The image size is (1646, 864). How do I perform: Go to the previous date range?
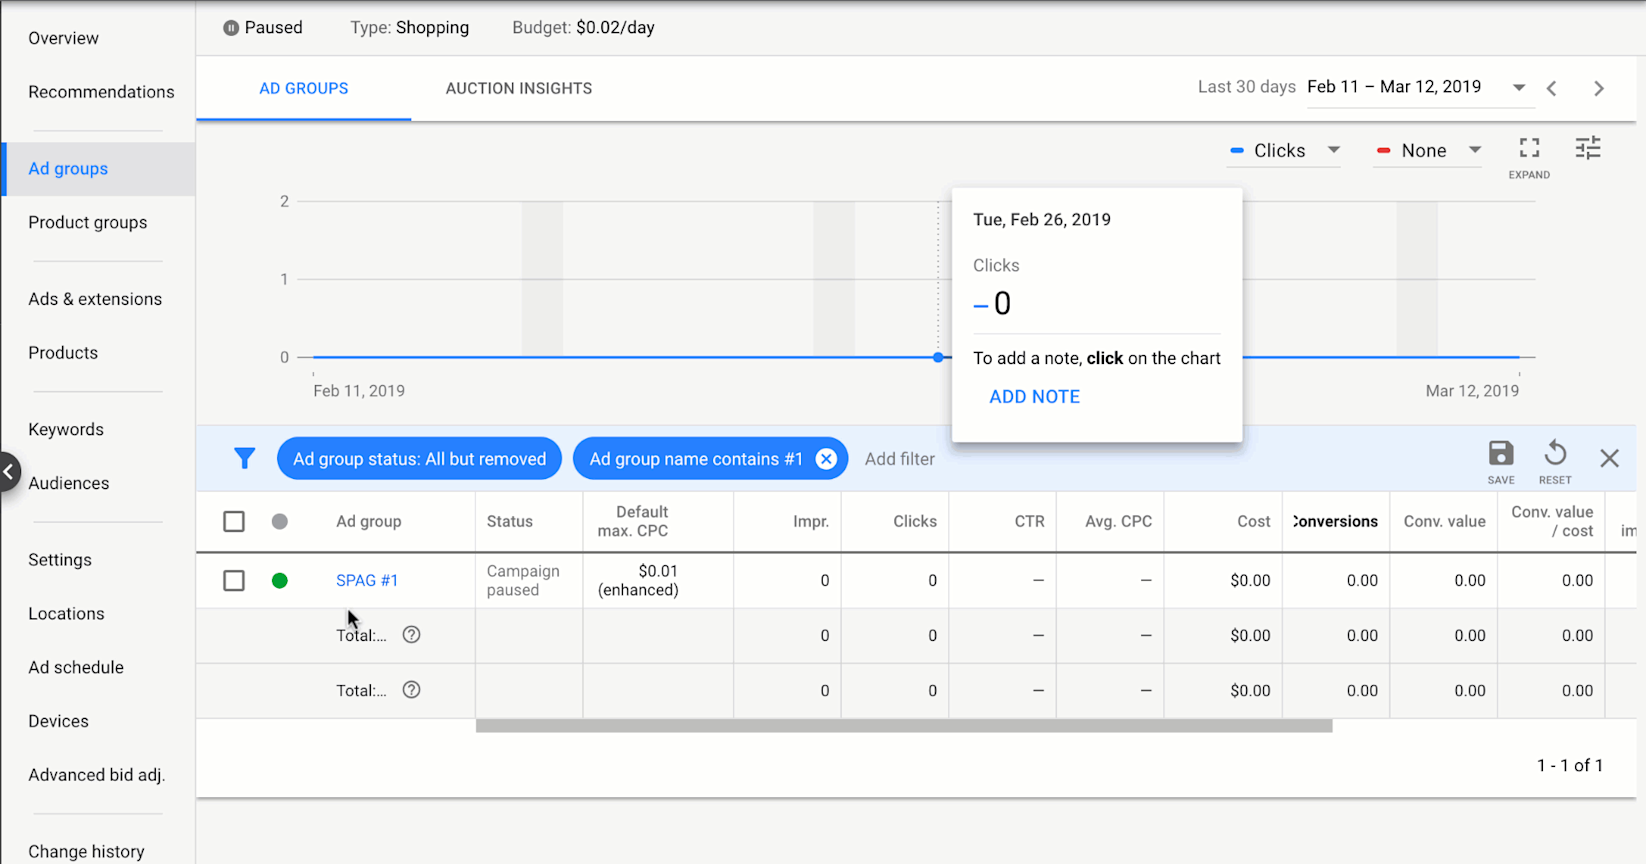coord(1551,88)
